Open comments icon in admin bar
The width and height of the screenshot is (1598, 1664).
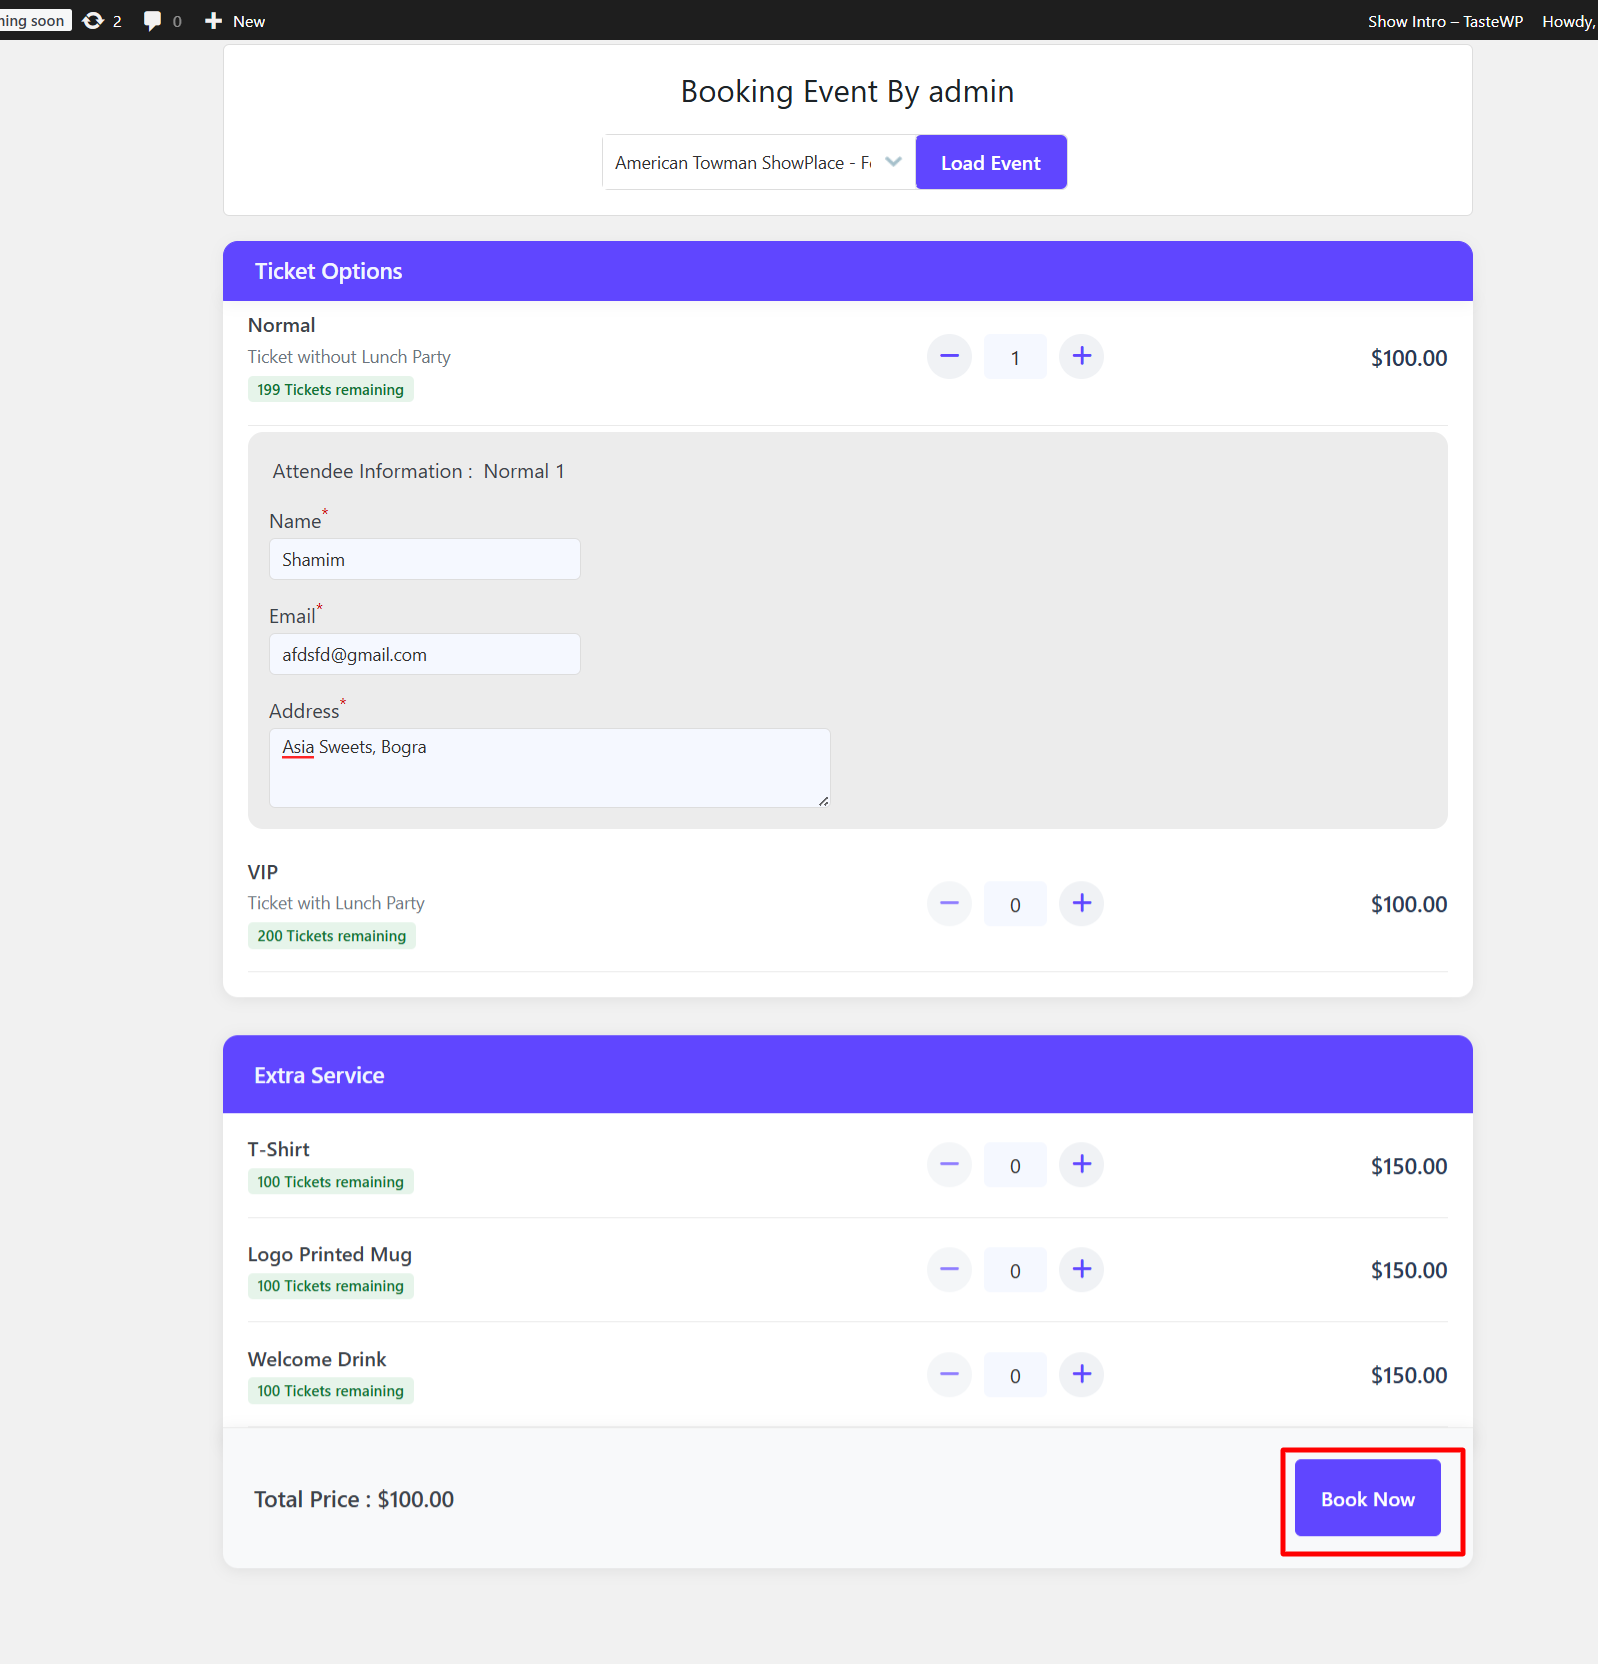(161, 21)
